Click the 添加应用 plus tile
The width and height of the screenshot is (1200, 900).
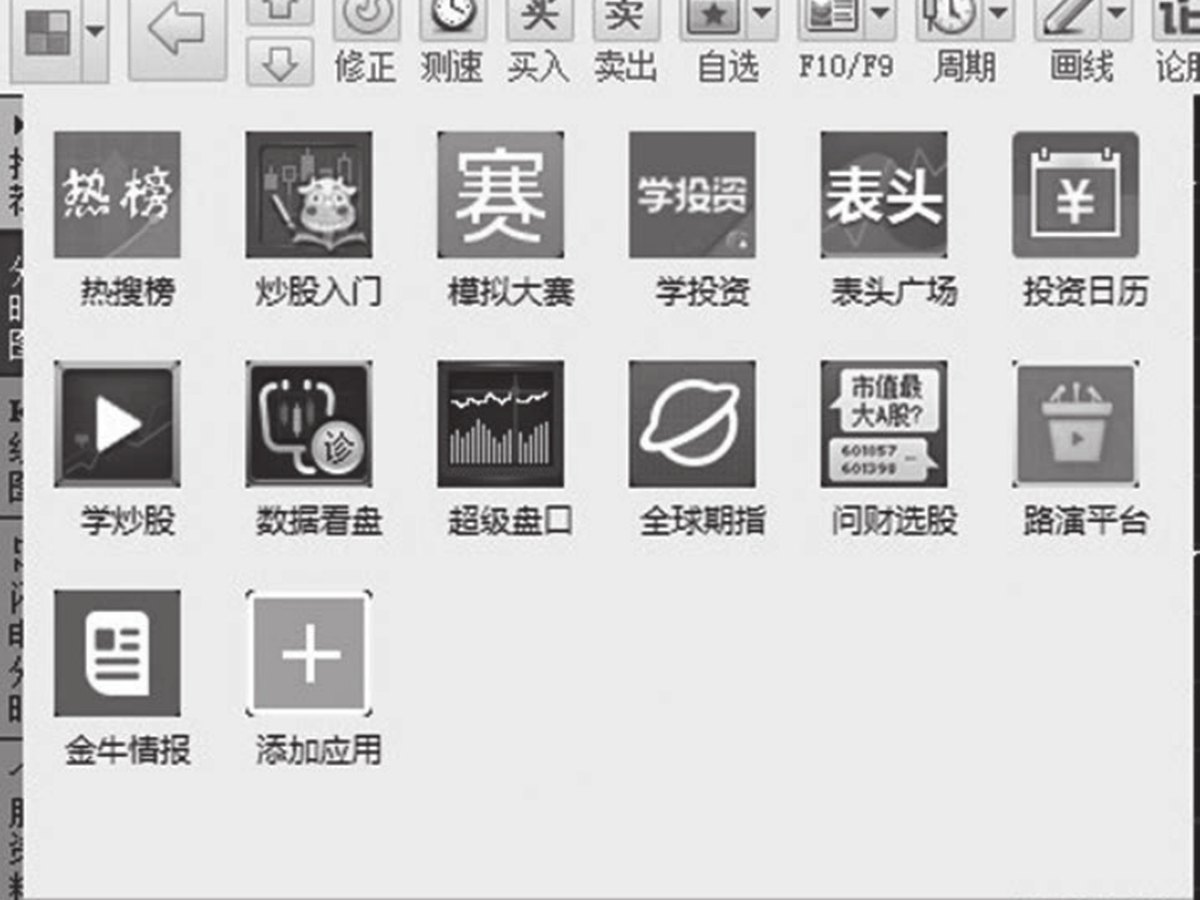309,653
